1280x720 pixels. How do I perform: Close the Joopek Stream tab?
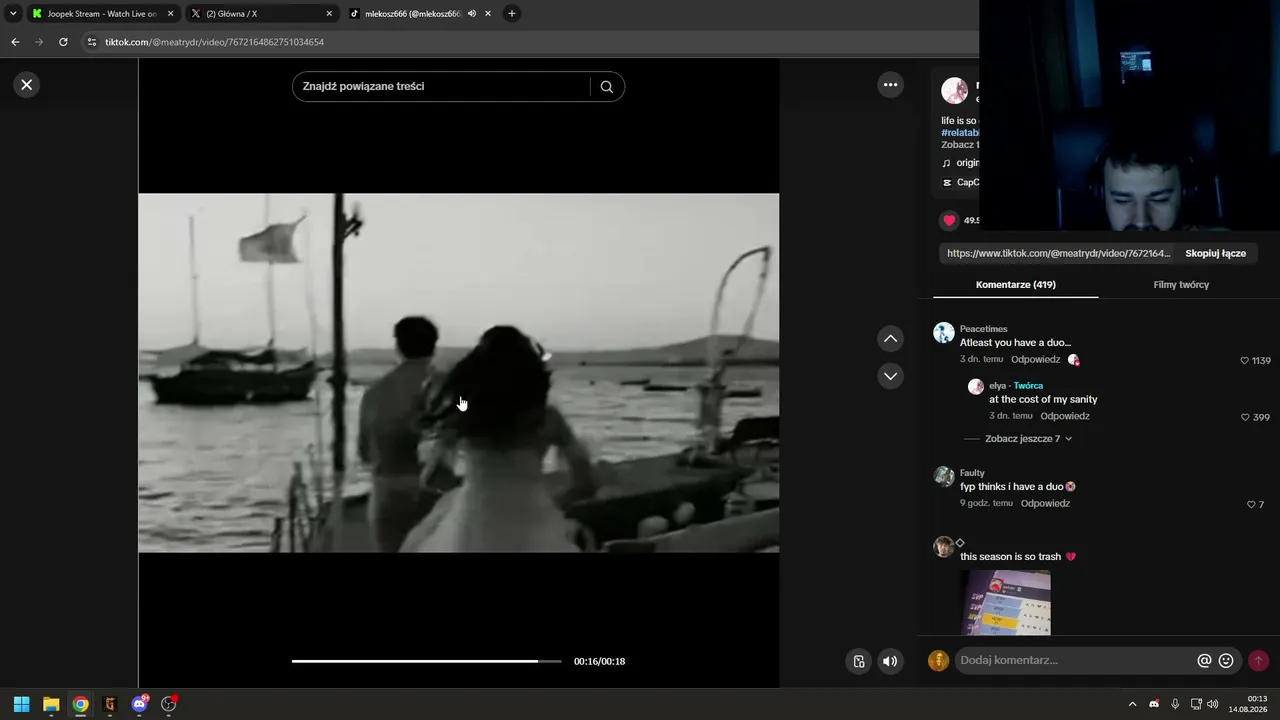[170, 14]
